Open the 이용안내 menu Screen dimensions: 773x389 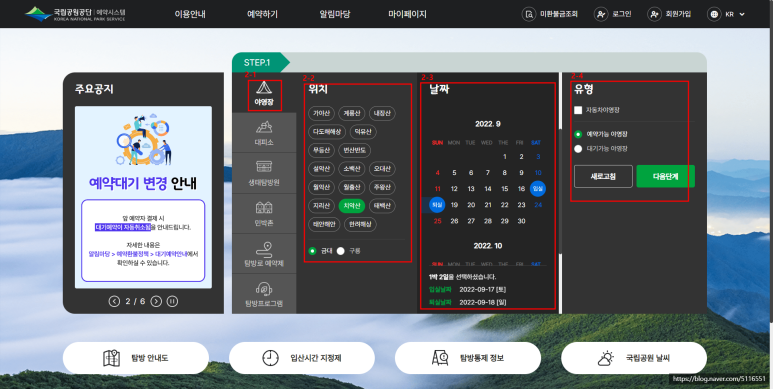[x=190, y=14]
